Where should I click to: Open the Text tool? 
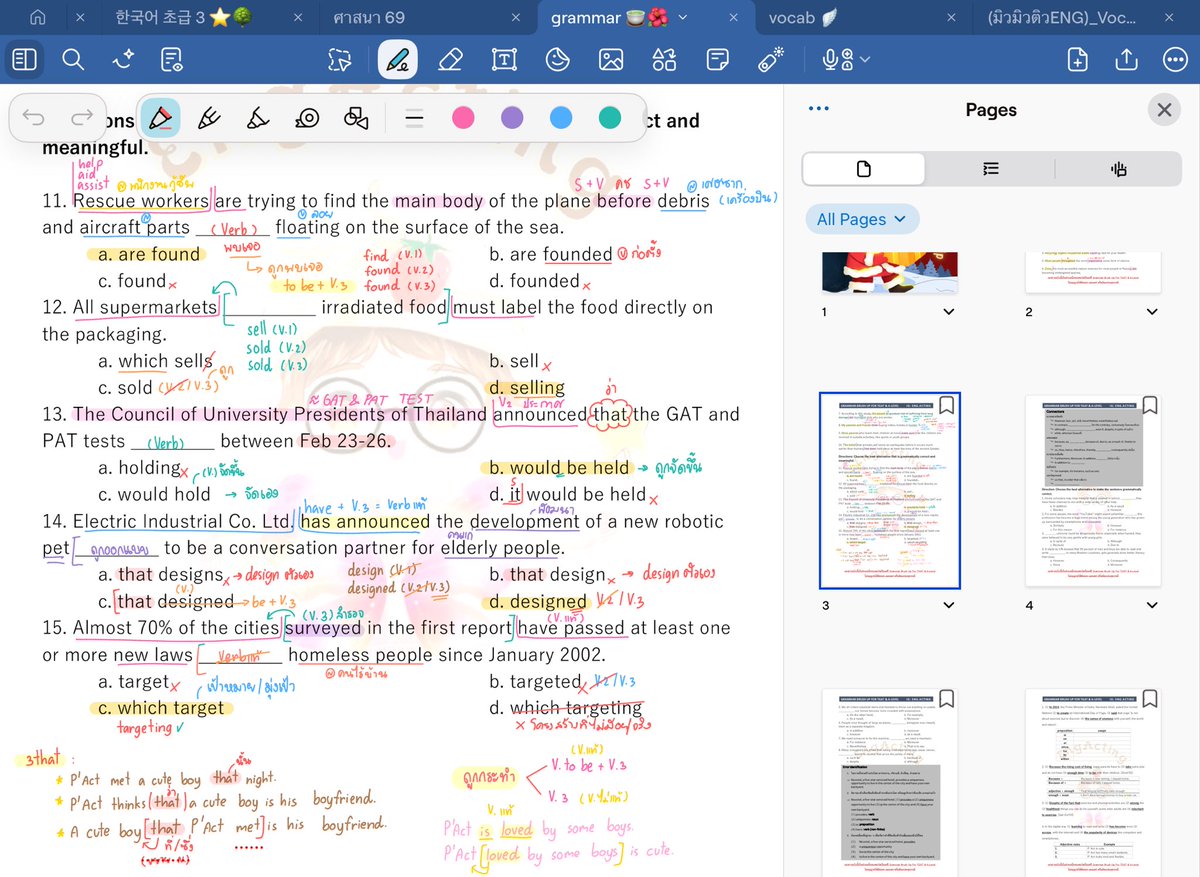click(504, 60)
